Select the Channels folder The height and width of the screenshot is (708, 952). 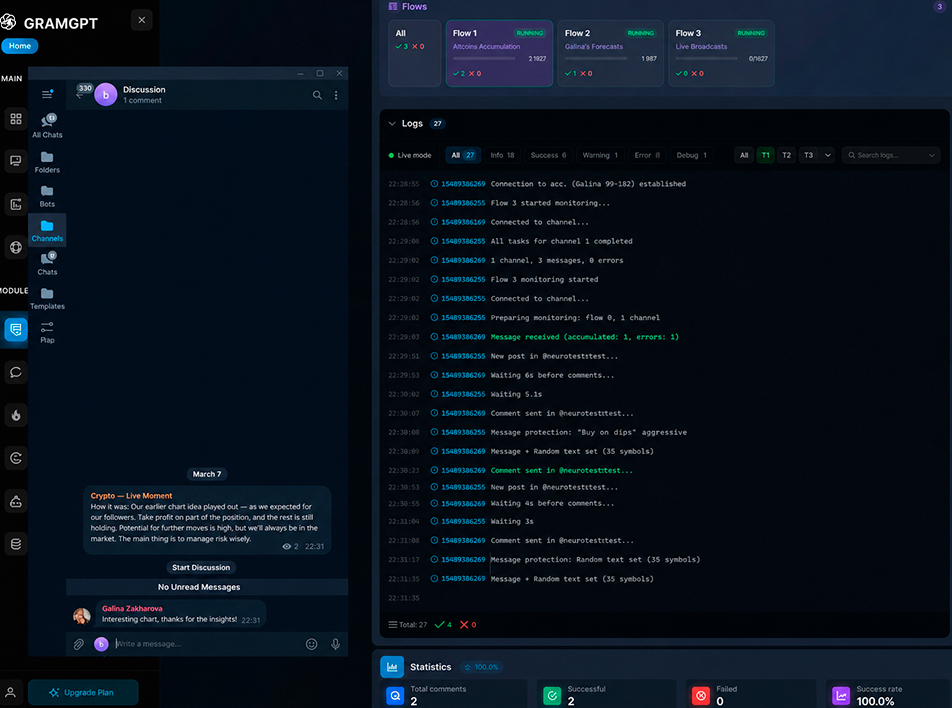[47, 231]
